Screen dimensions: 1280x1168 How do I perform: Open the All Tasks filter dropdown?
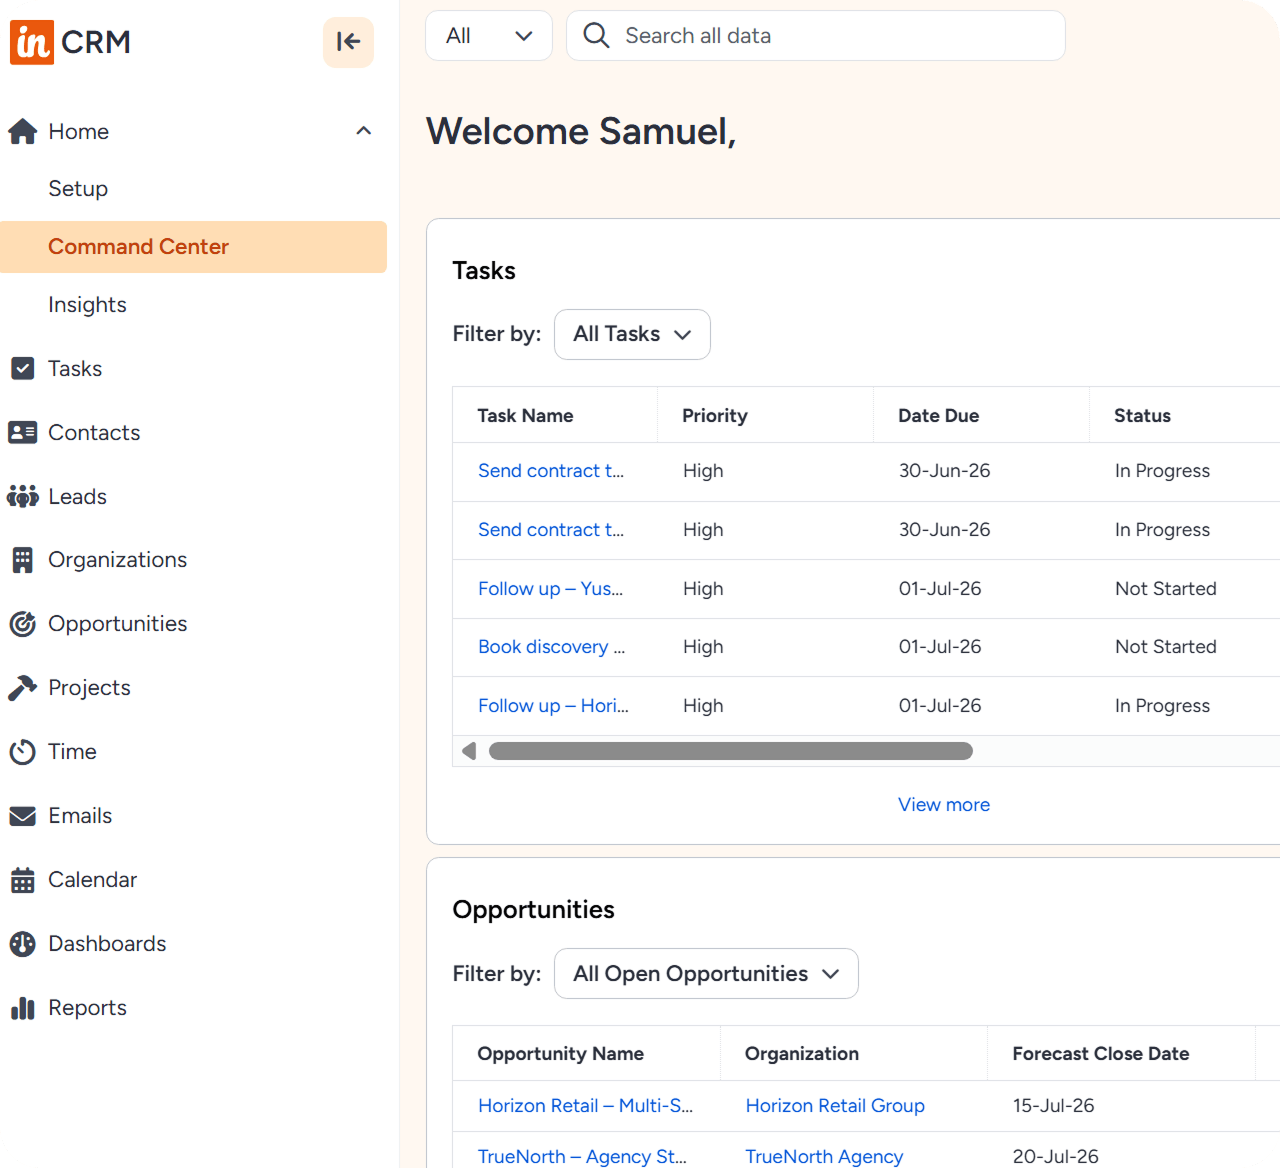point(632,334)
